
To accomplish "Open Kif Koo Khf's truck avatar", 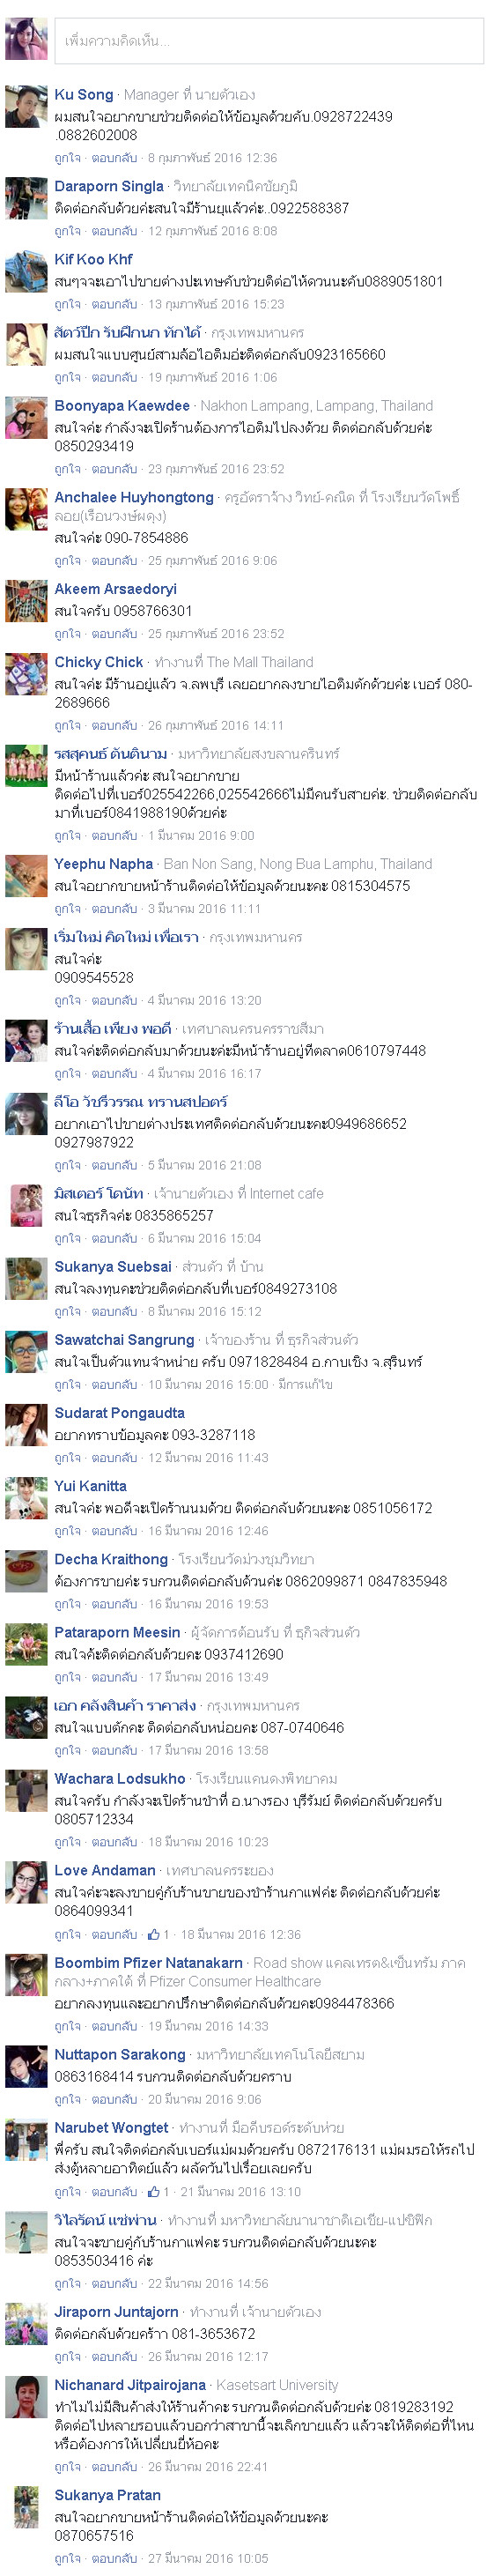I will (x=26, y=271).
